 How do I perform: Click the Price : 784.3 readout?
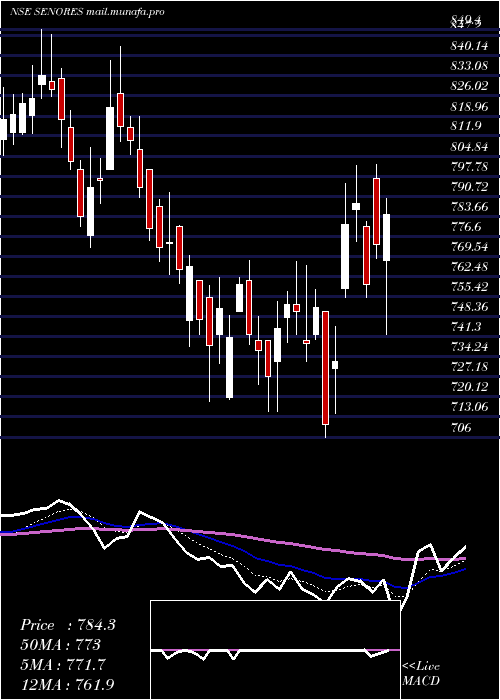pos(68,625)
